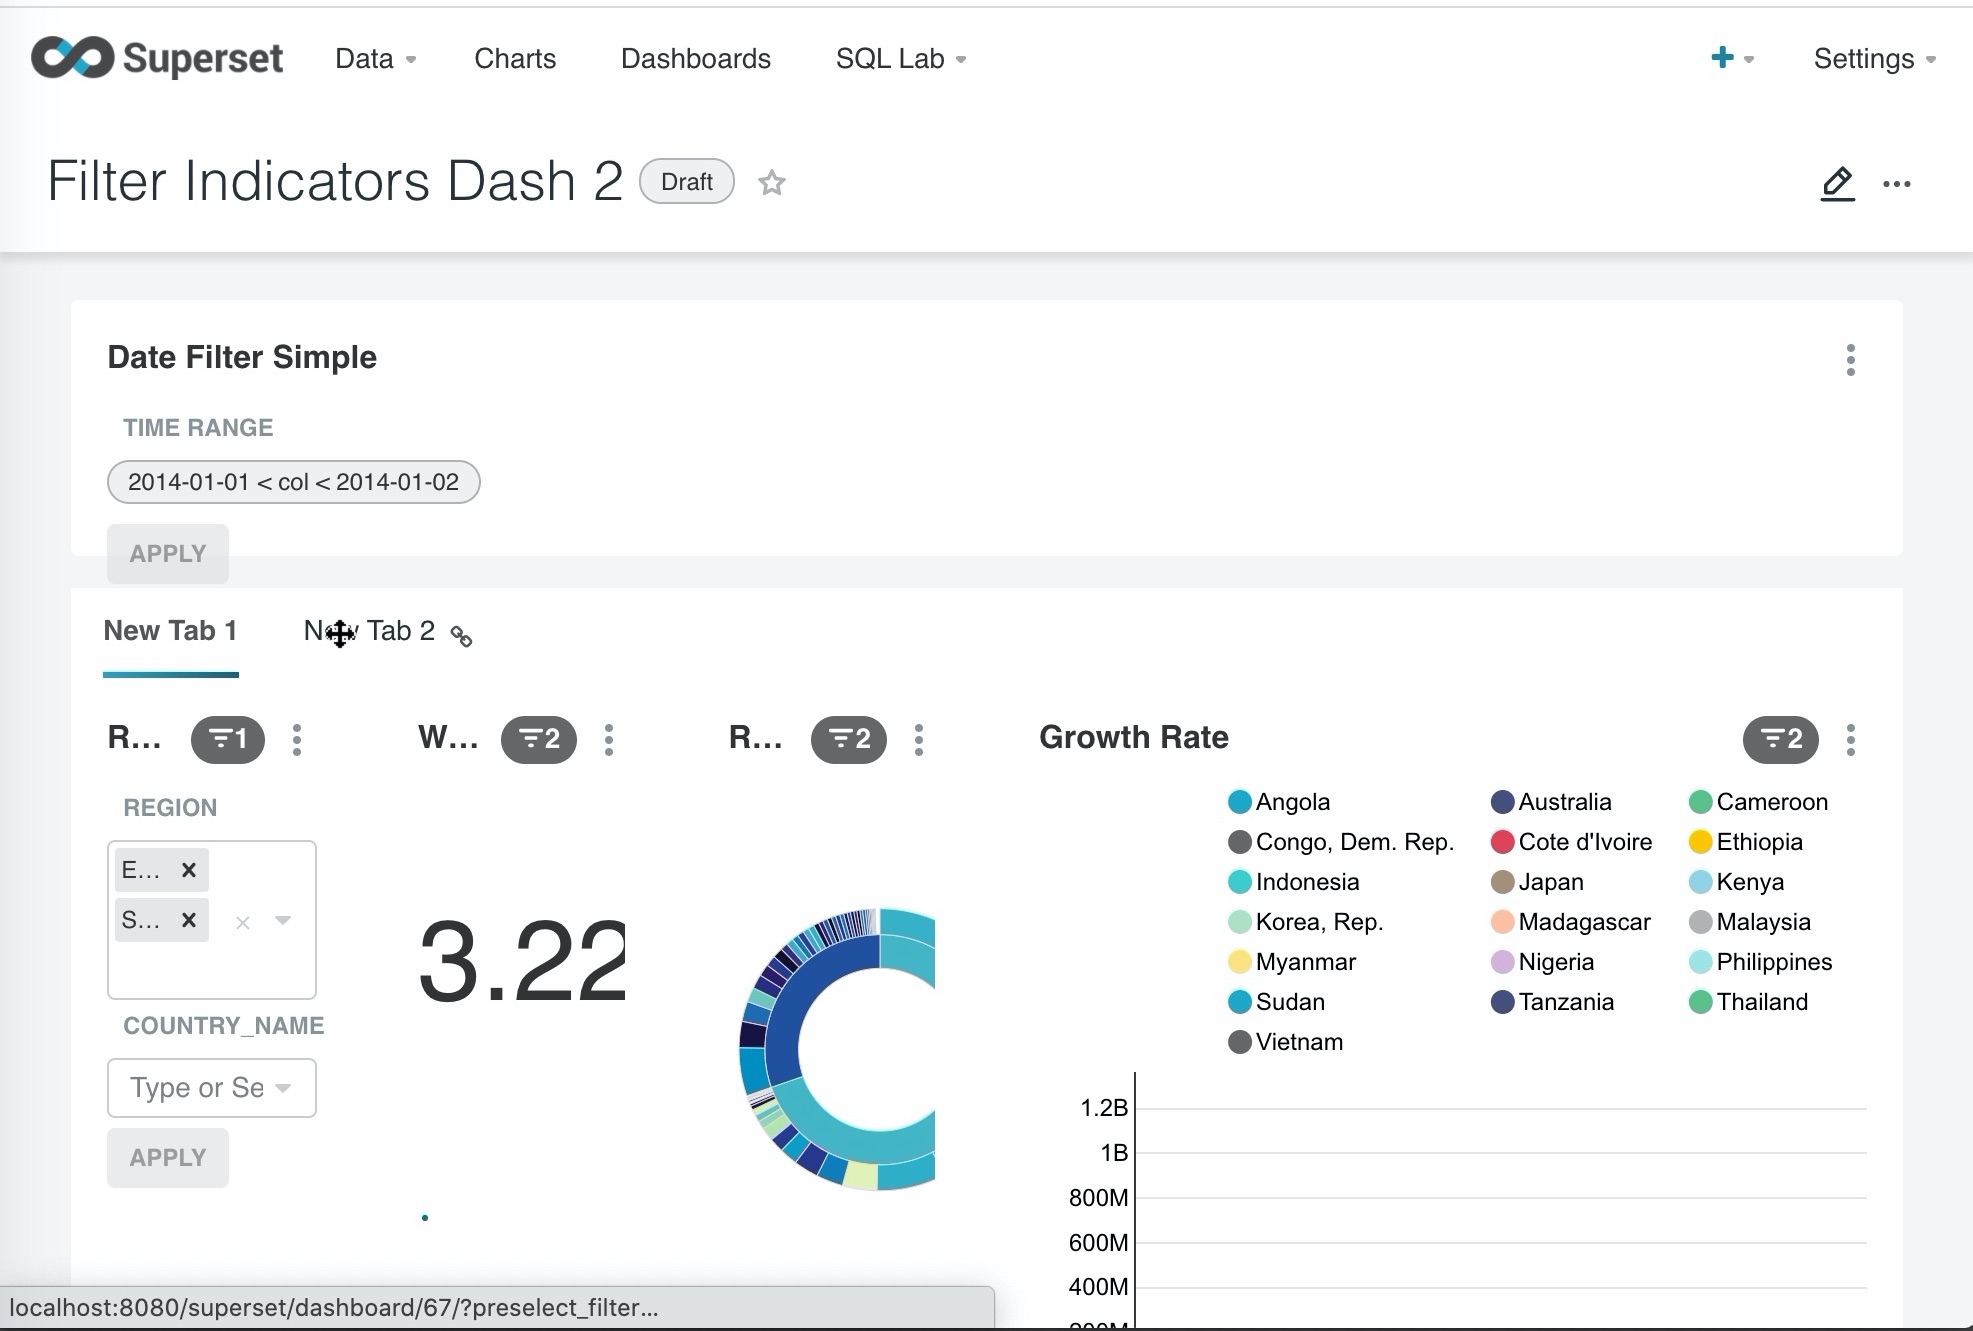Switch to New Tab 2
This screenshot has height=1331, width=1973.
coord(370,631)
